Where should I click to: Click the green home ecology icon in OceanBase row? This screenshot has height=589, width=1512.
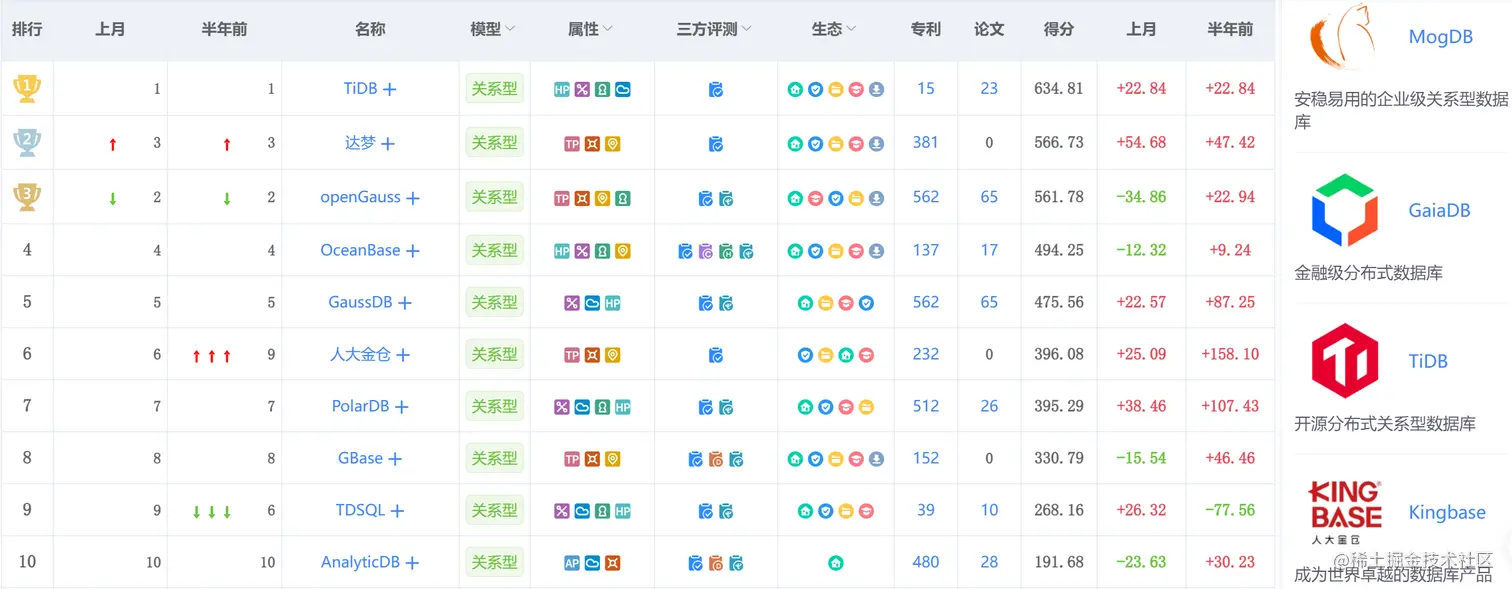[x=795, y=251]
